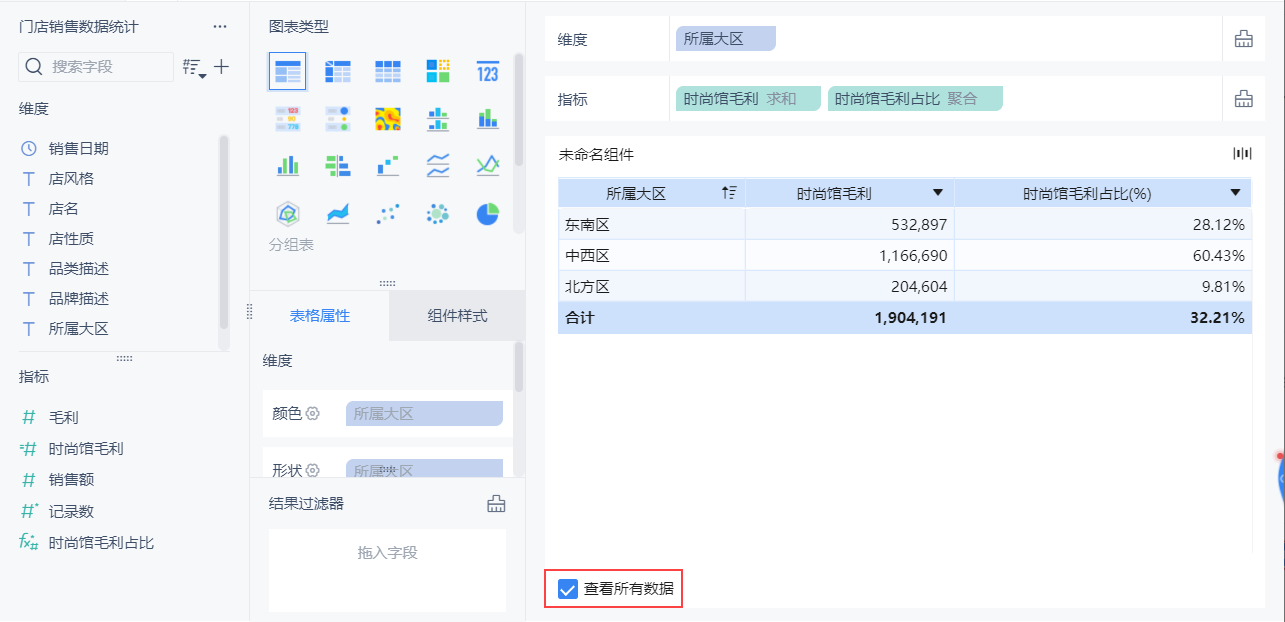This screenshot has height=622, width=1285.
Task: Clear the 指标 bar with the broom icon
Action: pyautogui.click(x=1244, y=99)
